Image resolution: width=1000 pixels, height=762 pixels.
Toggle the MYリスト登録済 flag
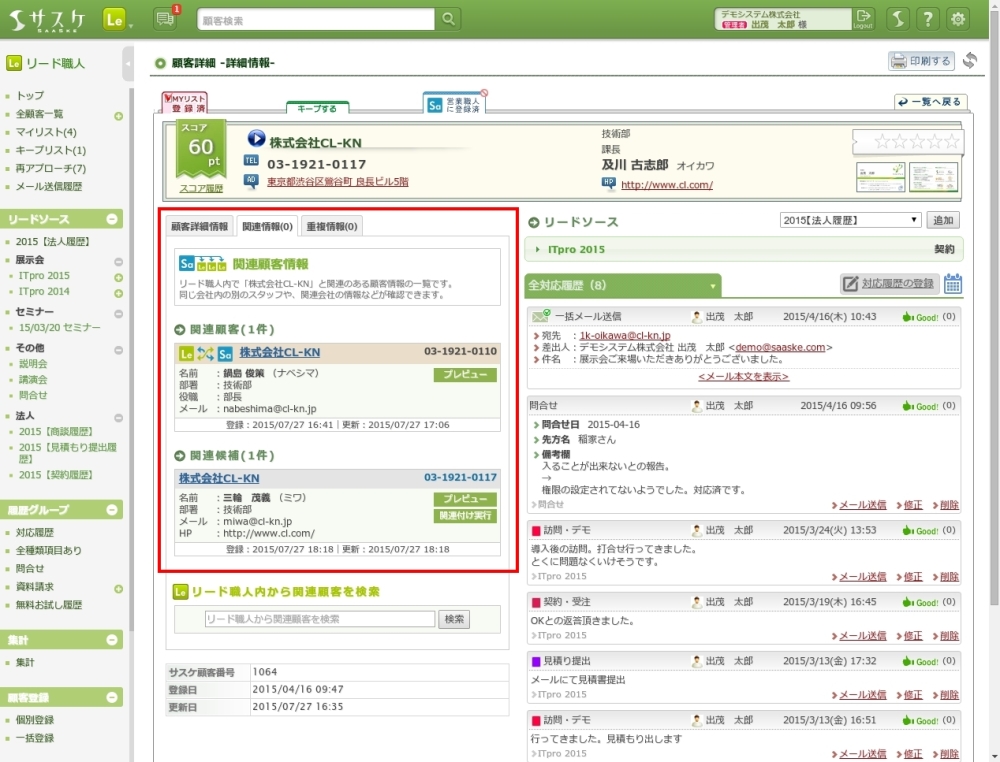[x=185, y=102]
